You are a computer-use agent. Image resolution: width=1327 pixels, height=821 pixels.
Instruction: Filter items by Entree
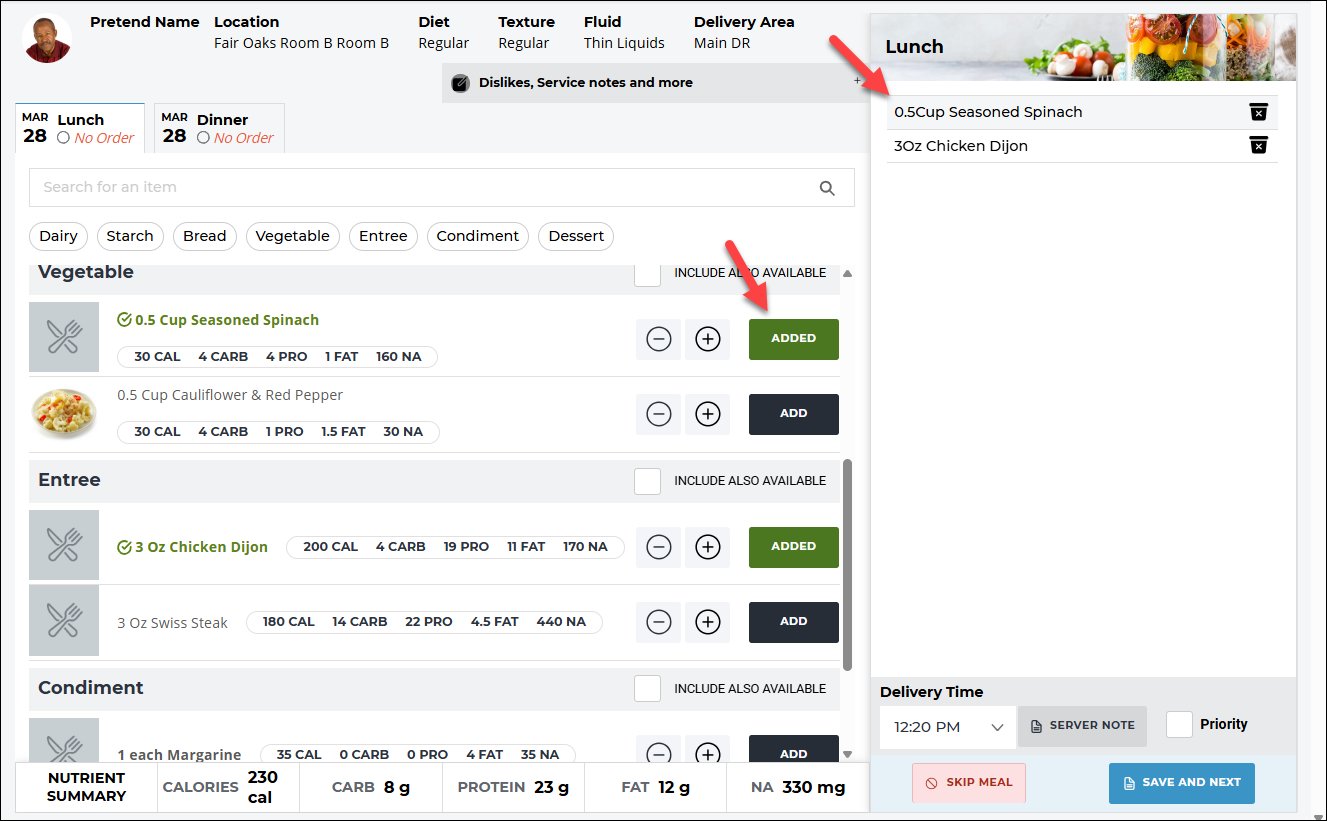tap(383, 236)
